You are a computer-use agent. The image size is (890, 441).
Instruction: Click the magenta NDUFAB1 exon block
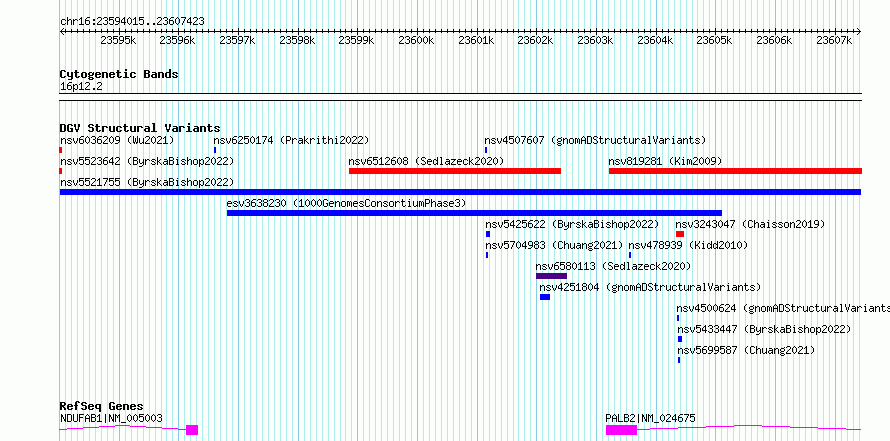tap(192, 430)
